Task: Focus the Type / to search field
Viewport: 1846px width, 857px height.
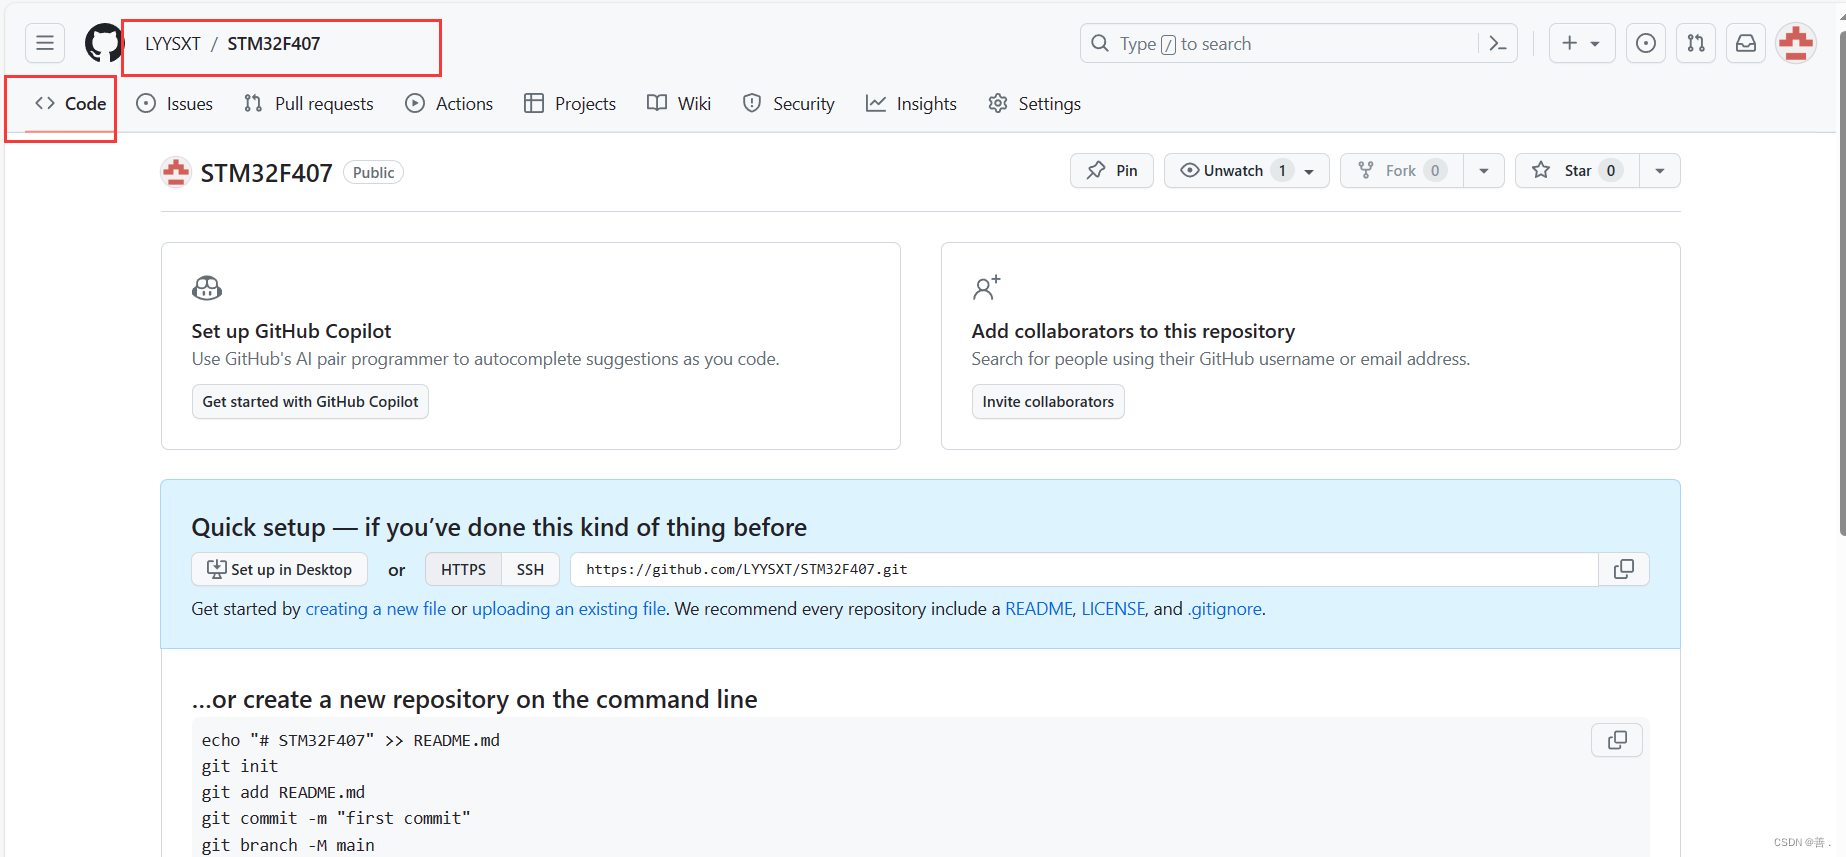Action: 1298,43
